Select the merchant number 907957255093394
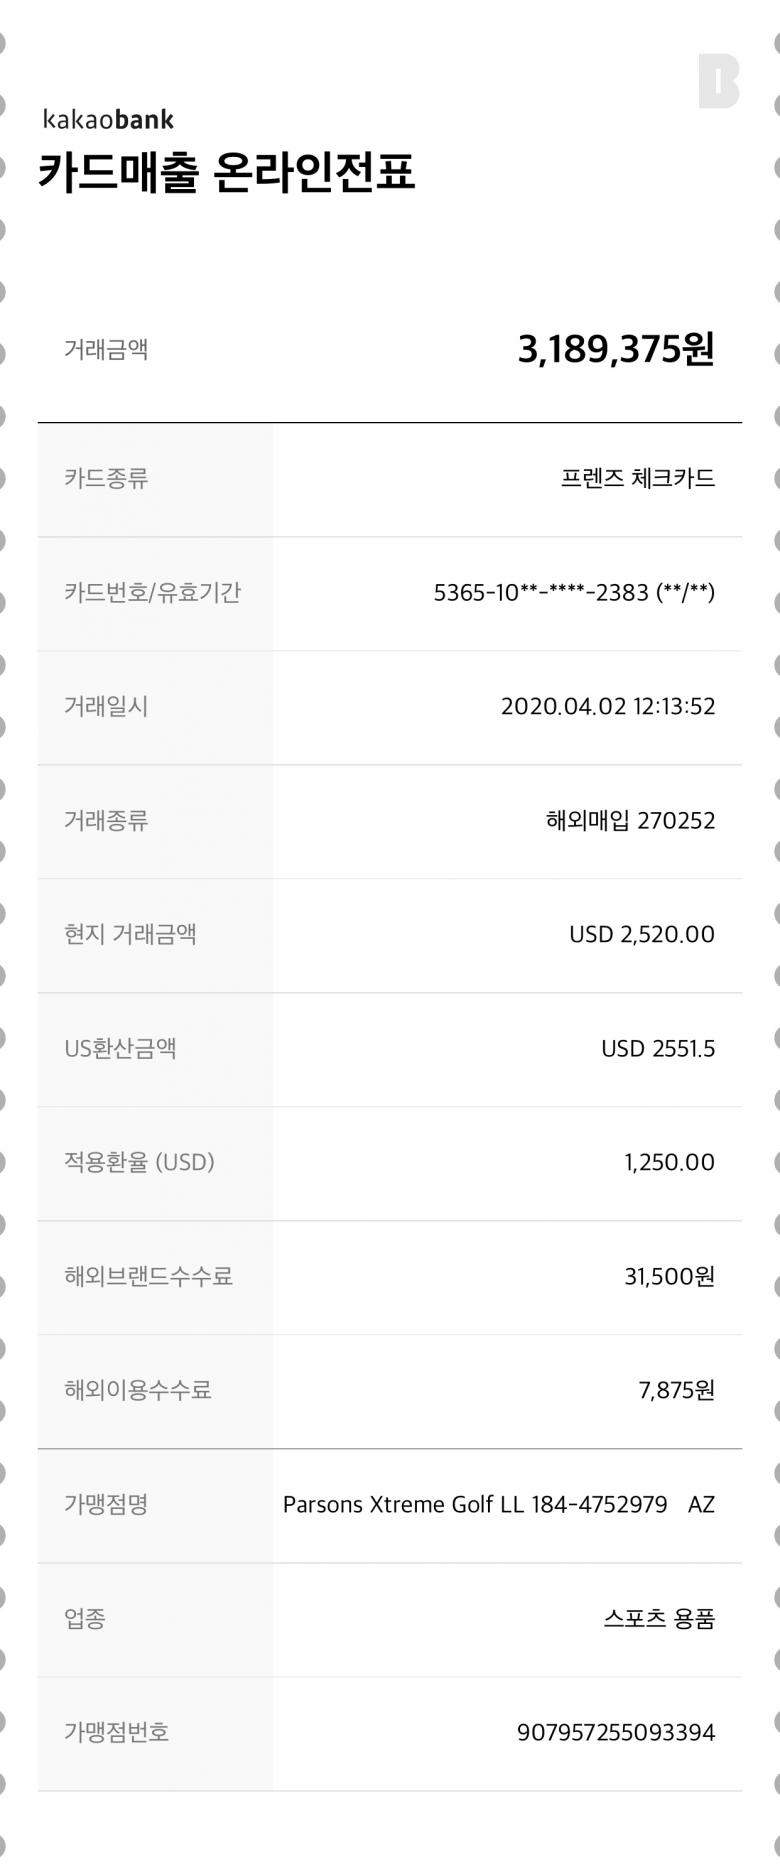 [616, 1732]
